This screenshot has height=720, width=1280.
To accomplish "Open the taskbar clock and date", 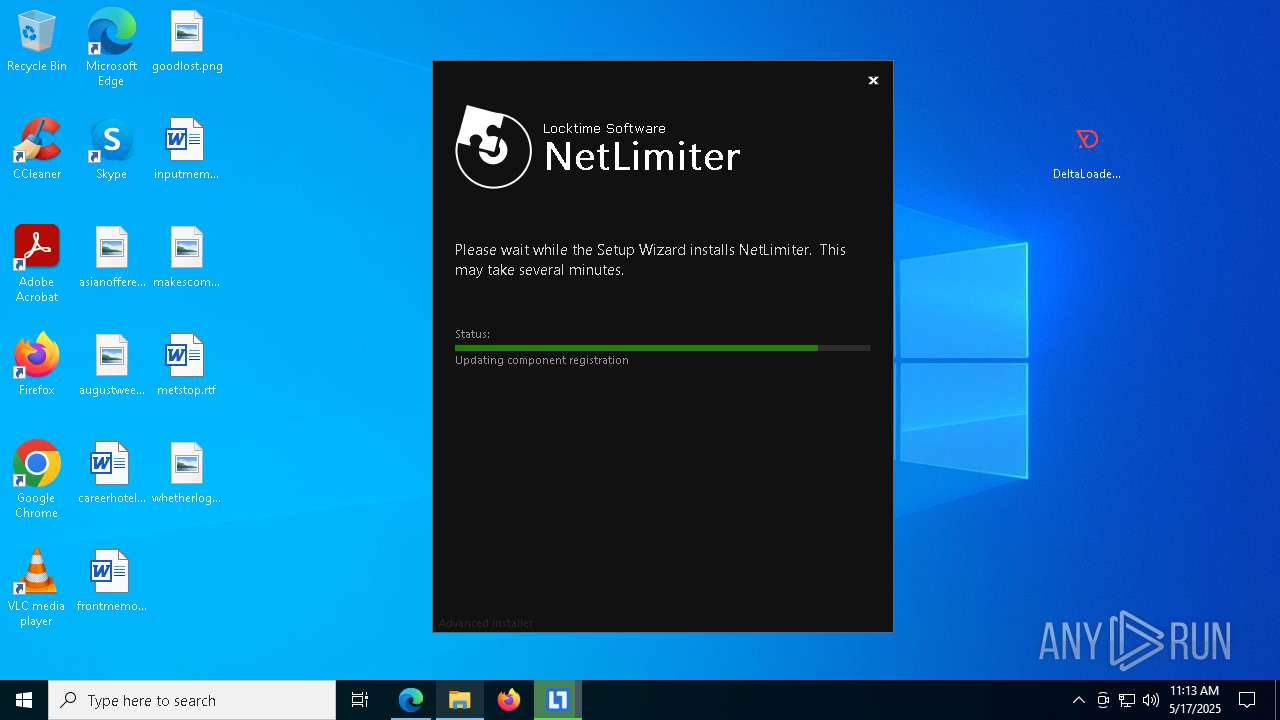I will coord(1195,700).
